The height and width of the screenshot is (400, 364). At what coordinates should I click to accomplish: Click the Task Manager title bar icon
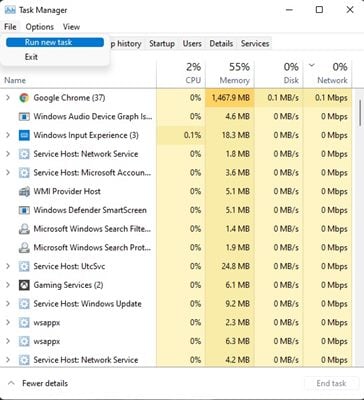pos(10,10)
